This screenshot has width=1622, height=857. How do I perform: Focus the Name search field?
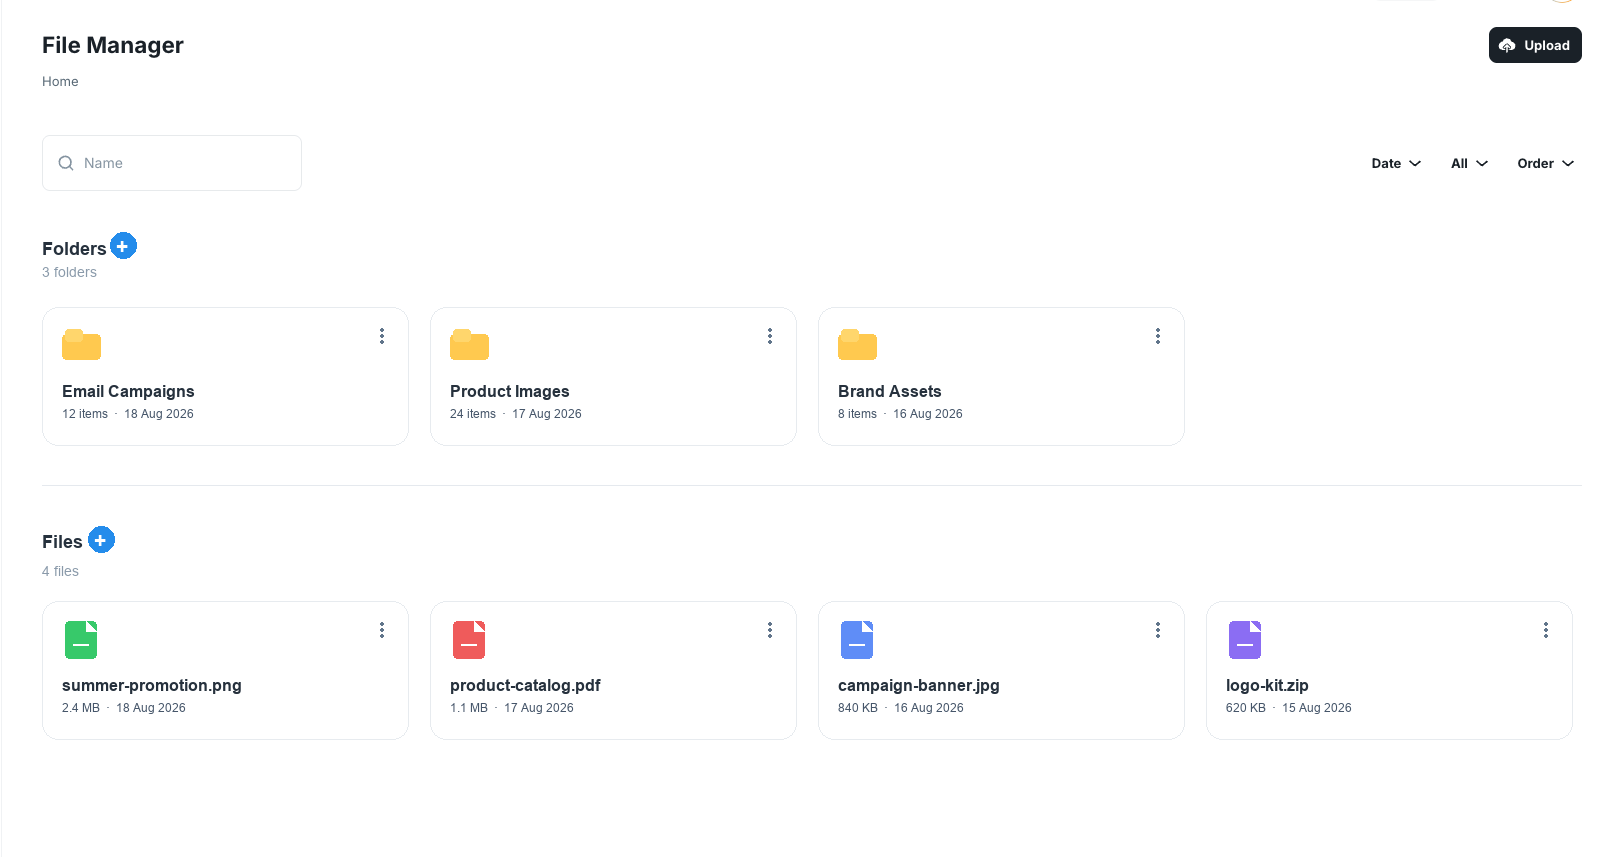tap(172, 163)
